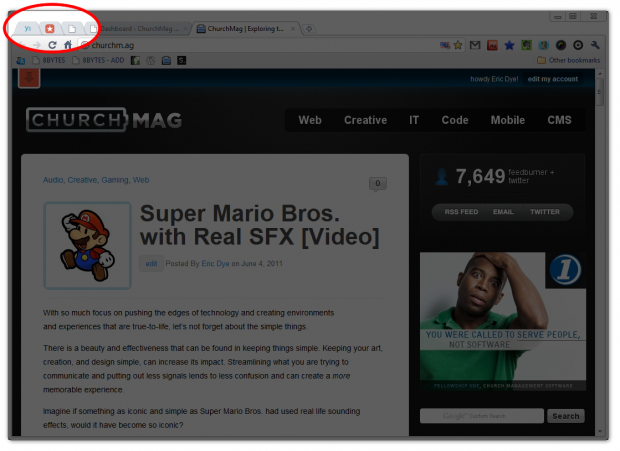Click the TWITTER button
620x451 pixels.
point(544,212)
